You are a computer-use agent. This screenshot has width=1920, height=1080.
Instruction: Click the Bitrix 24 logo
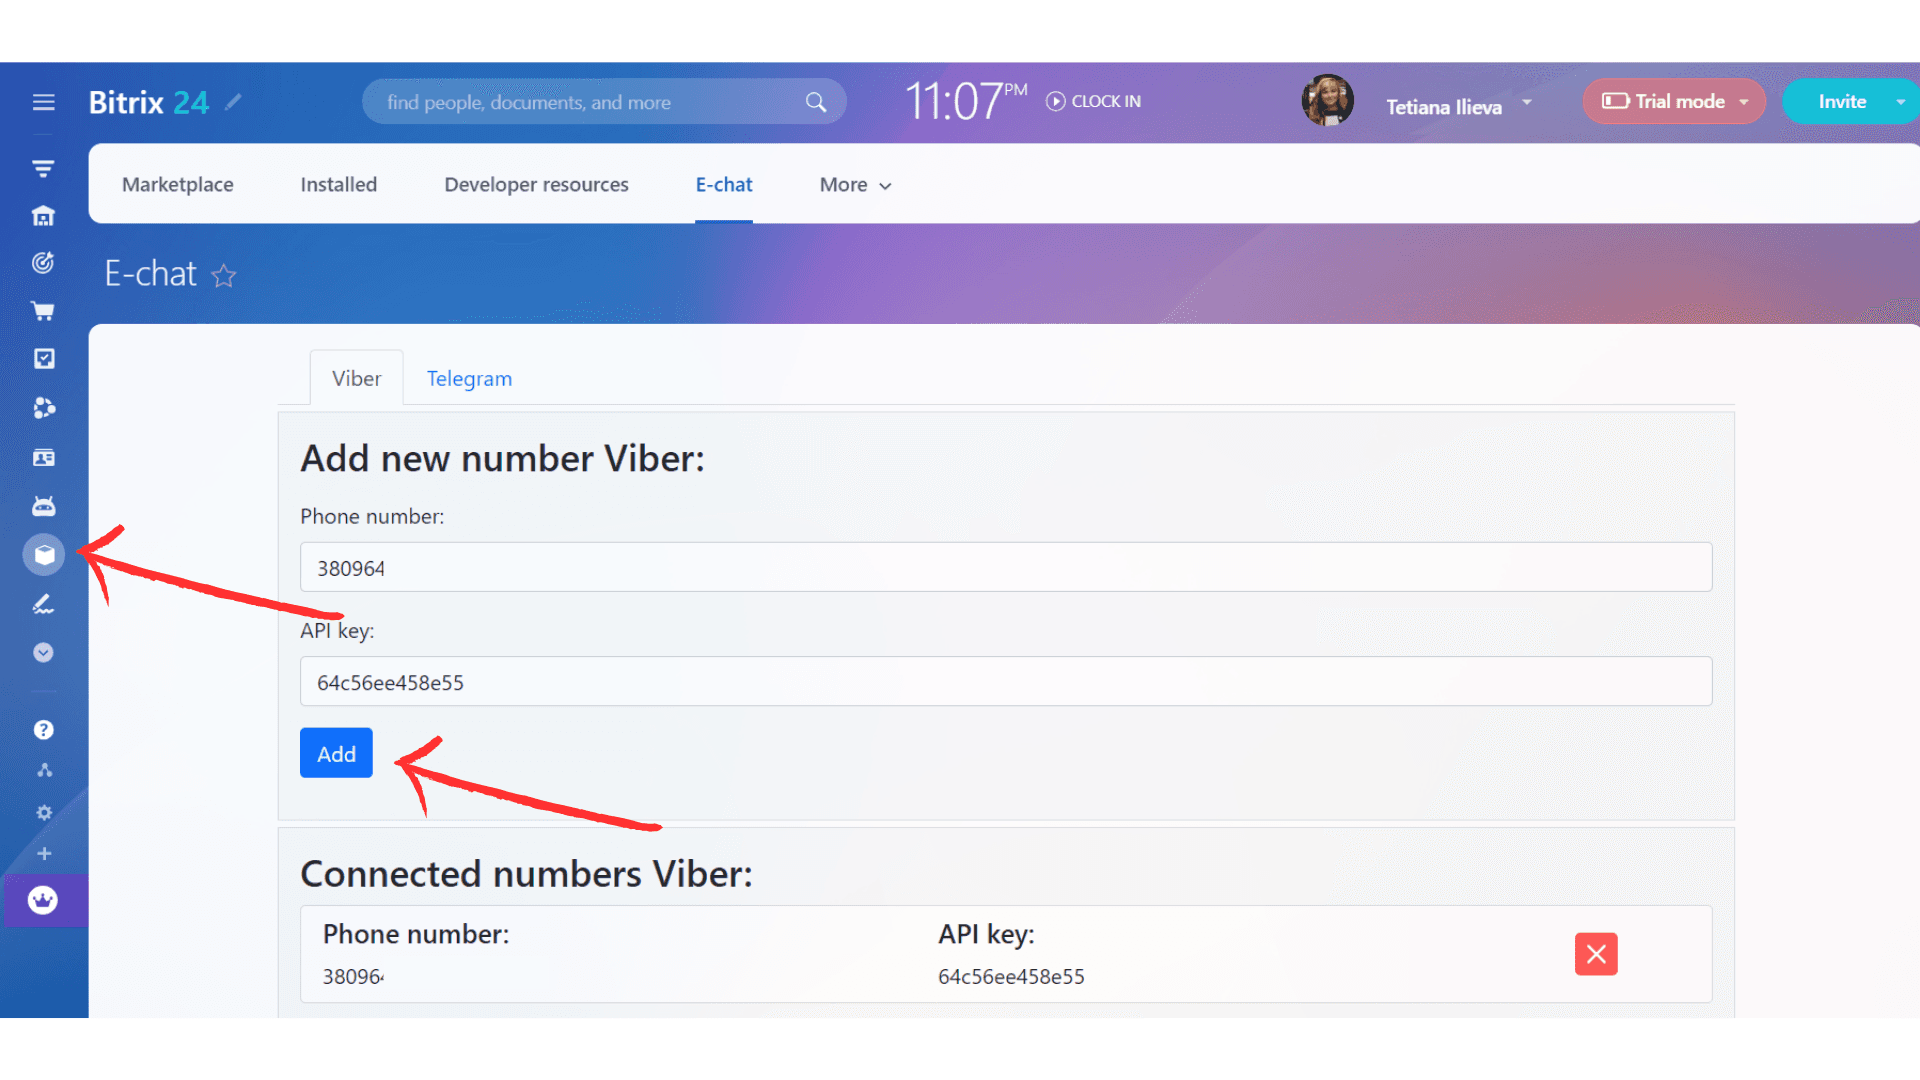point(149,102)
